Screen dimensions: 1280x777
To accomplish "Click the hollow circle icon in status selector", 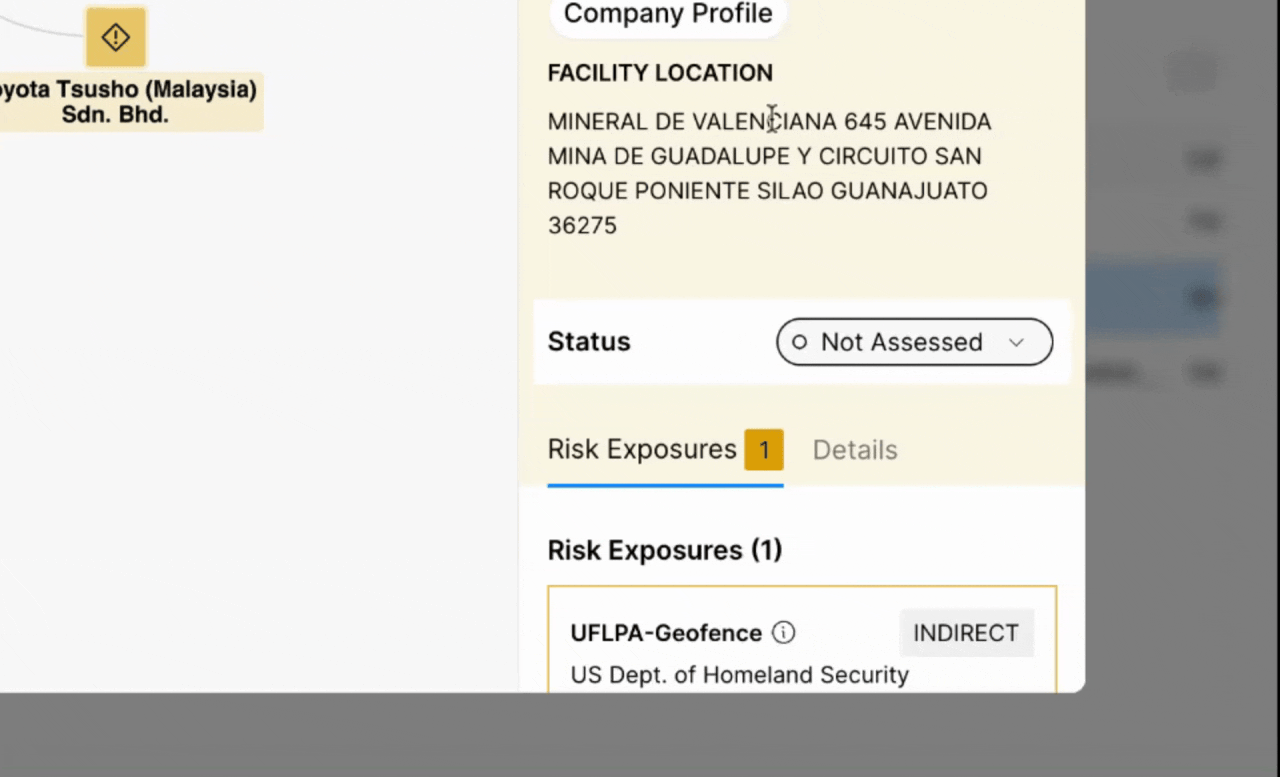I will 799,342.
